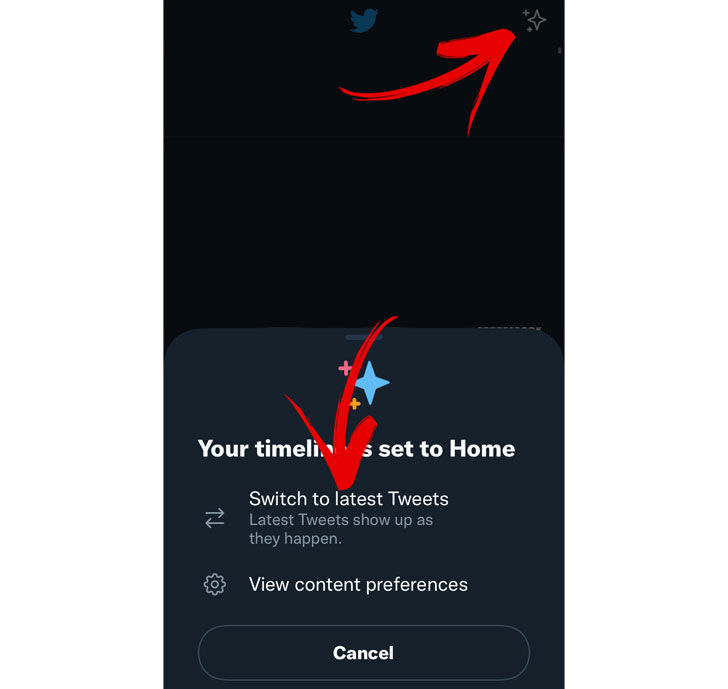Tap the small orange plus sparkle

(355, 403)
